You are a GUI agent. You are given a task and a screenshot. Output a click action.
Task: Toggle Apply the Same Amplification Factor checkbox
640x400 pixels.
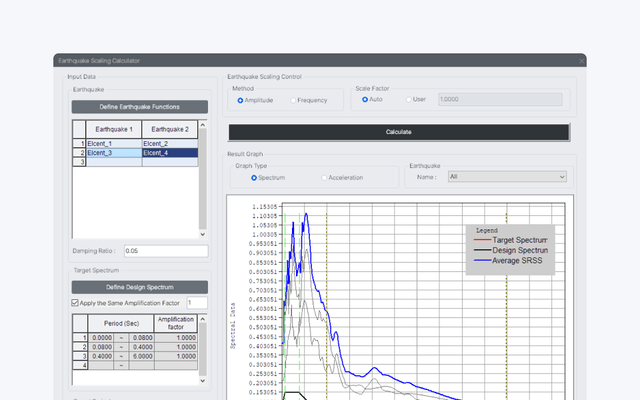(75, 303)
